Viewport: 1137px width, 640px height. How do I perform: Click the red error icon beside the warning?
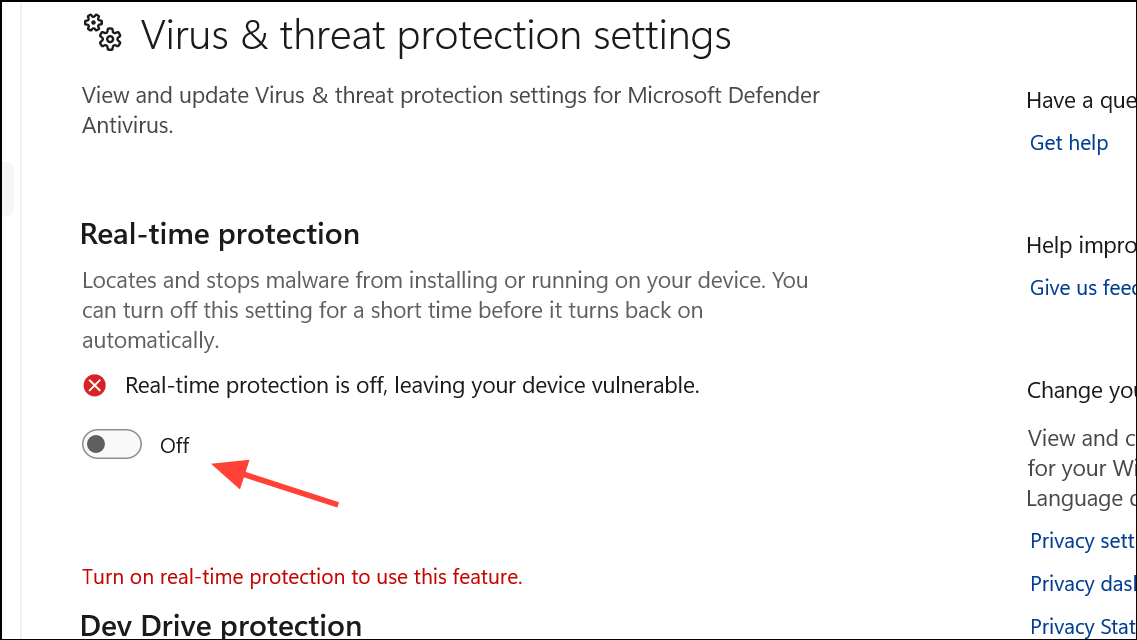[x=94, y=385]
